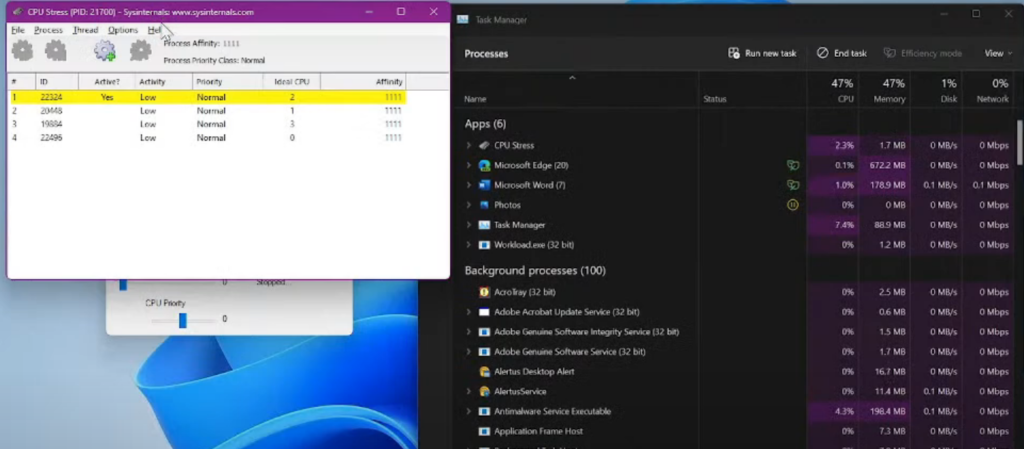Click the End task button
1024x449 pixels.
coord(842,54)
